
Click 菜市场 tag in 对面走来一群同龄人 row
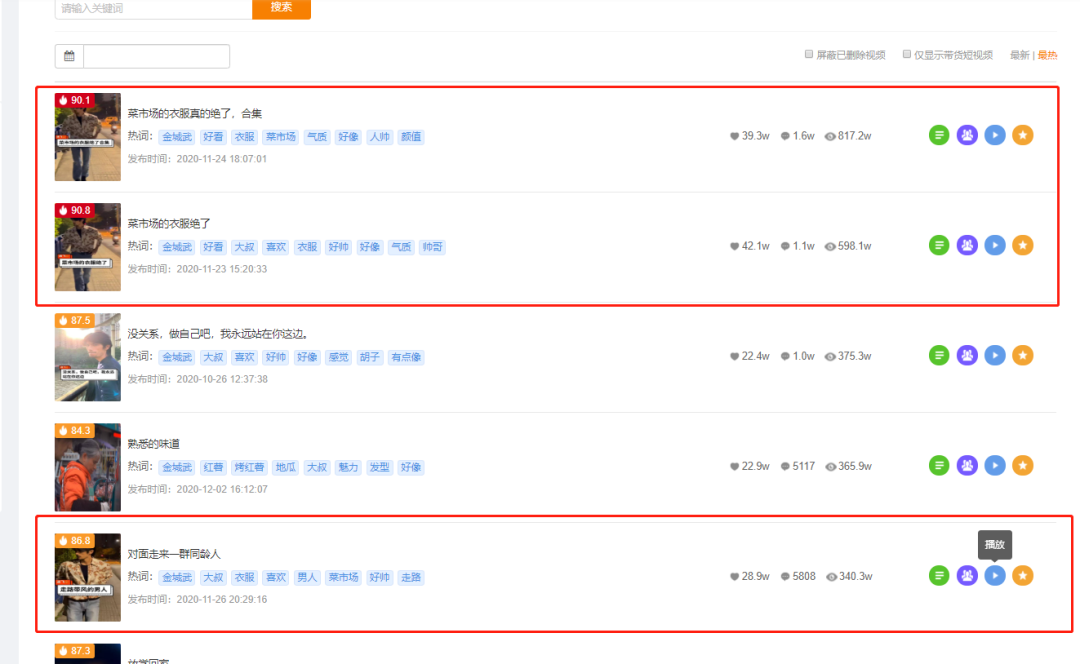[x=343, y=578]
